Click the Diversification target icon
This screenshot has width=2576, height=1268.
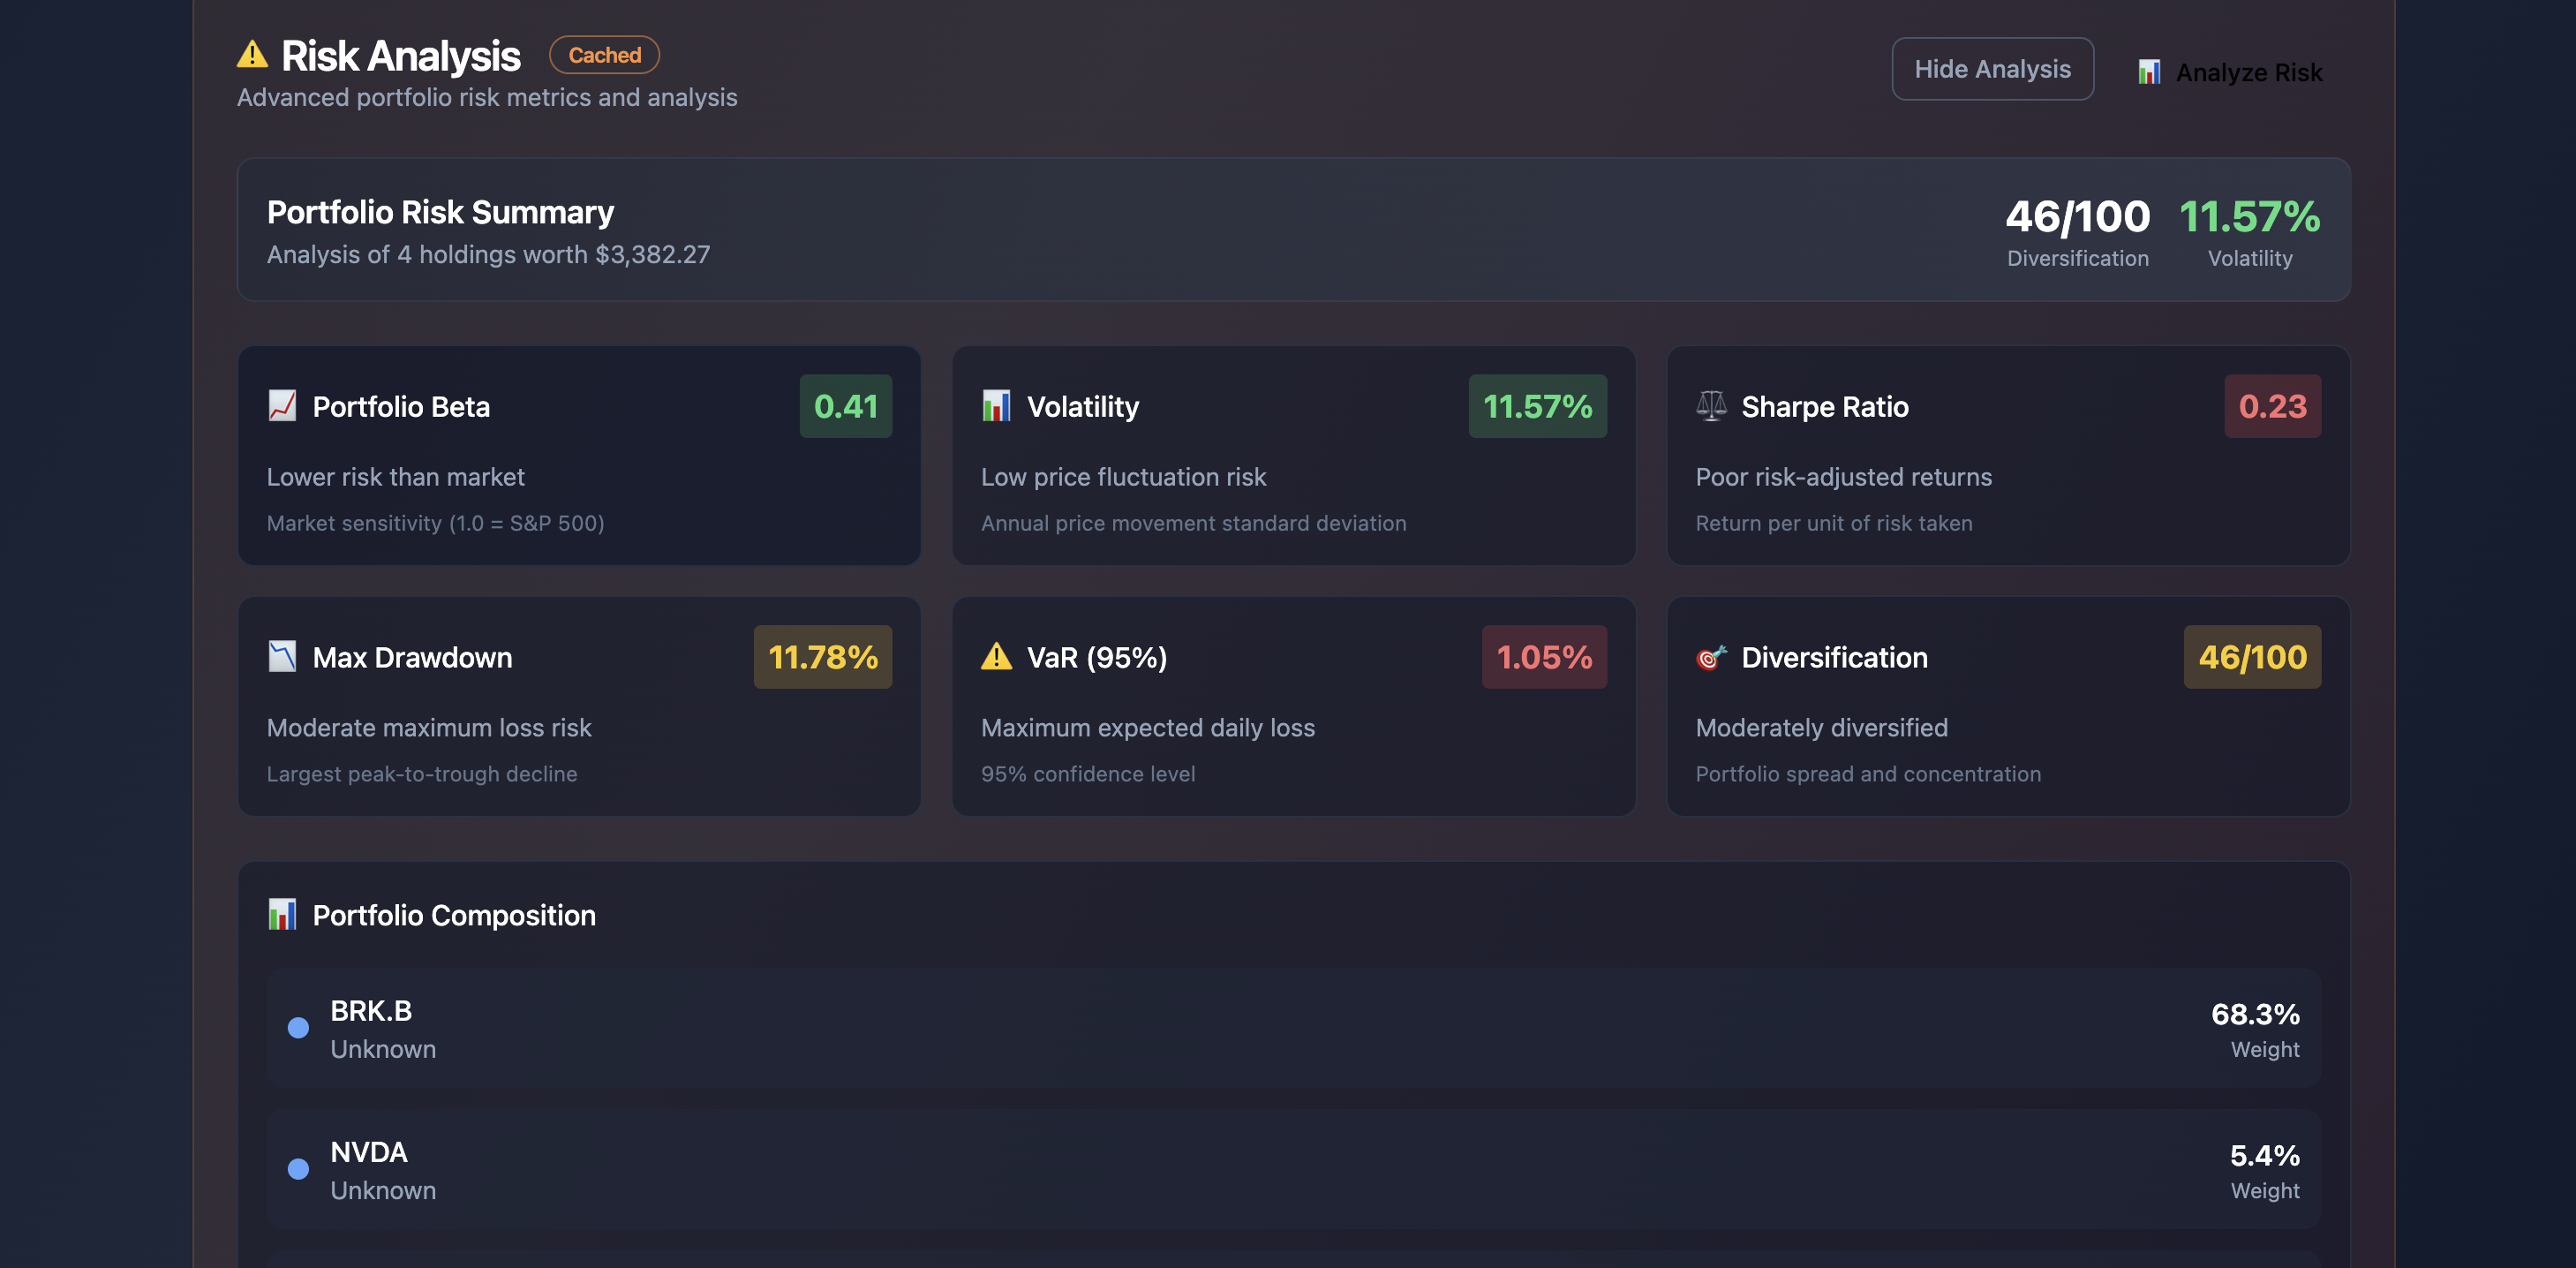[x=1711, y=657]
